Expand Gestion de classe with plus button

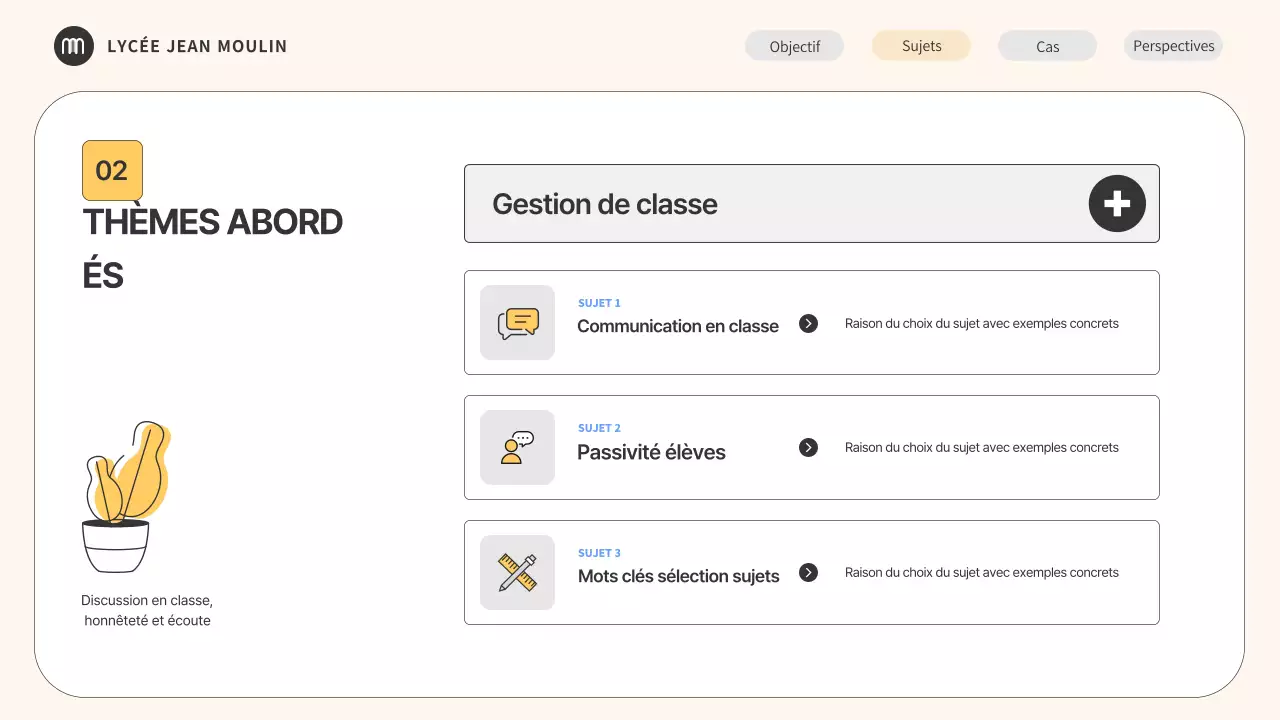[x=1116, y=204]
